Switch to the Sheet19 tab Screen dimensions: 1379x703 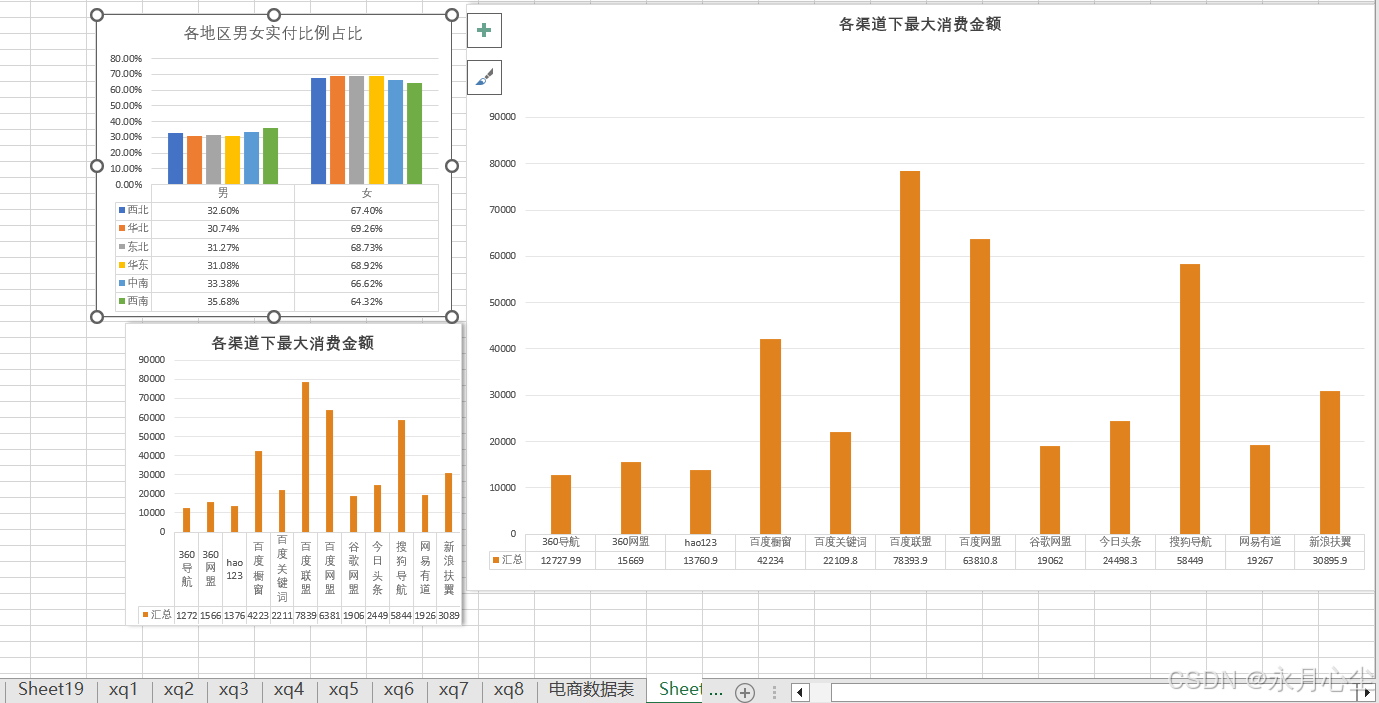(x=51, y=689)
